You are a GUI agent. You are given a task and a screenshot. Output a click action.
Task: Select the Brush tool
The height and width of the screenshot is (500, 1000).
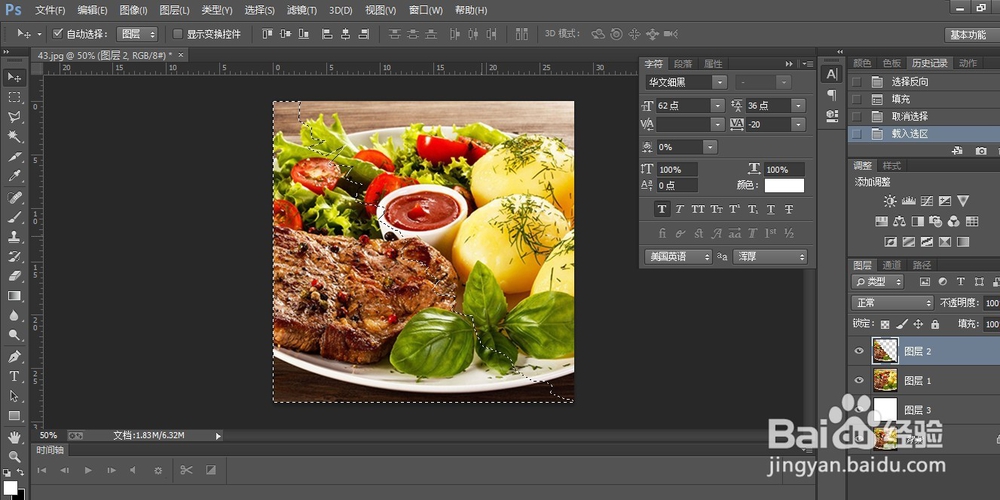pos(14,217)
